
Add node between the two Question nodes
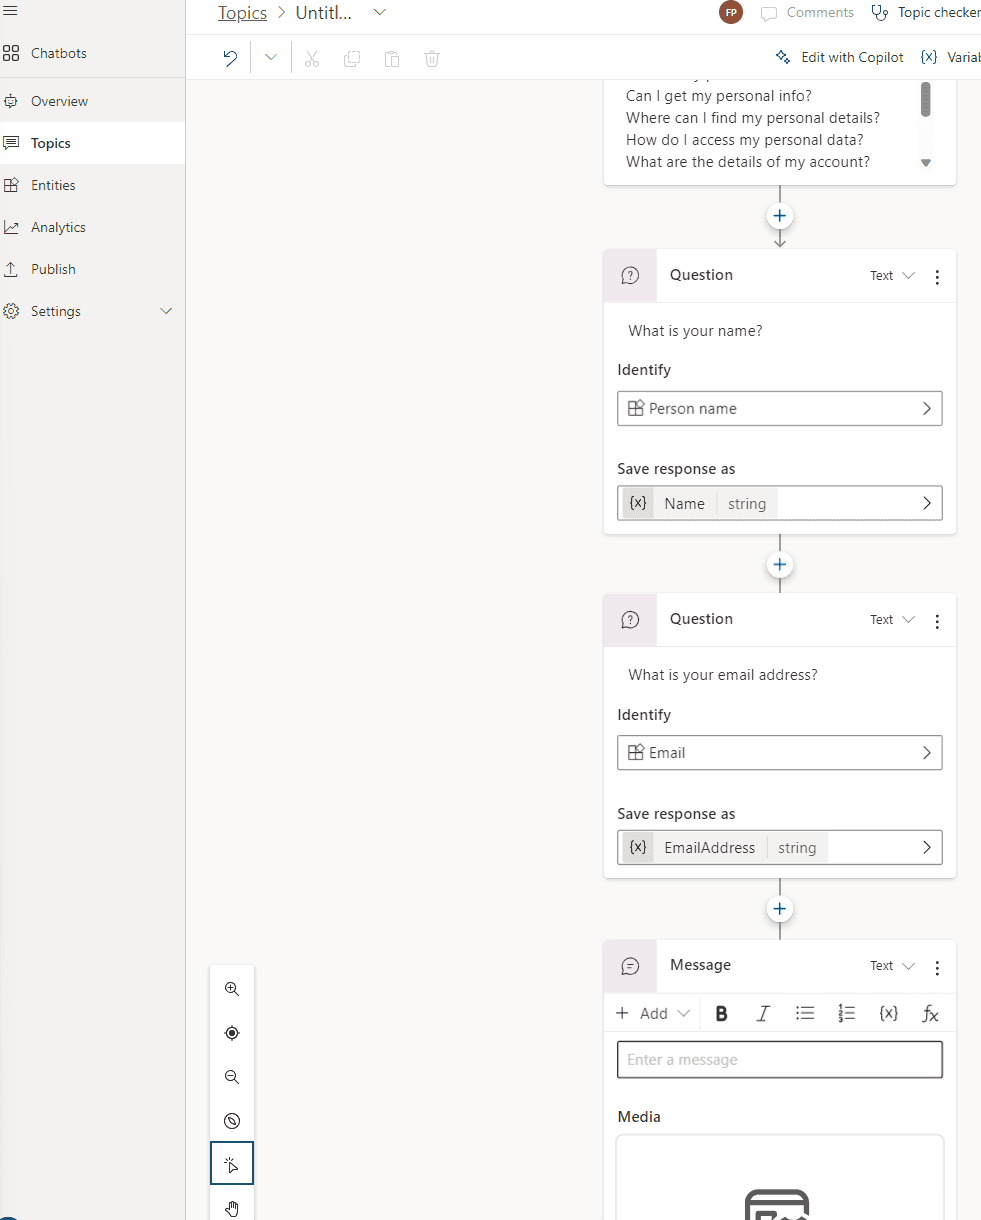(x=780, y=565)
